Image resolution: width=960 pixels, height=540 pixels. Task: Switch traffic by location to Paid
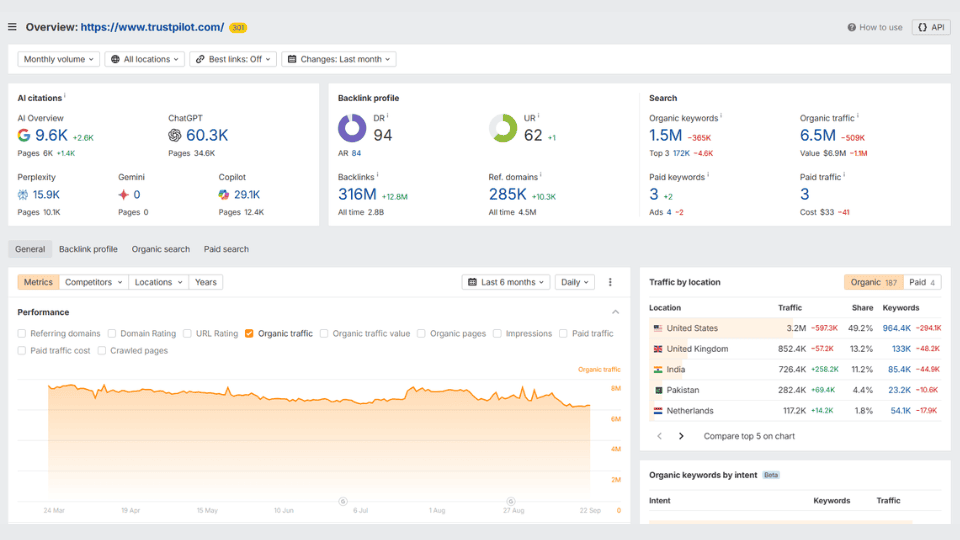[922, 282]
